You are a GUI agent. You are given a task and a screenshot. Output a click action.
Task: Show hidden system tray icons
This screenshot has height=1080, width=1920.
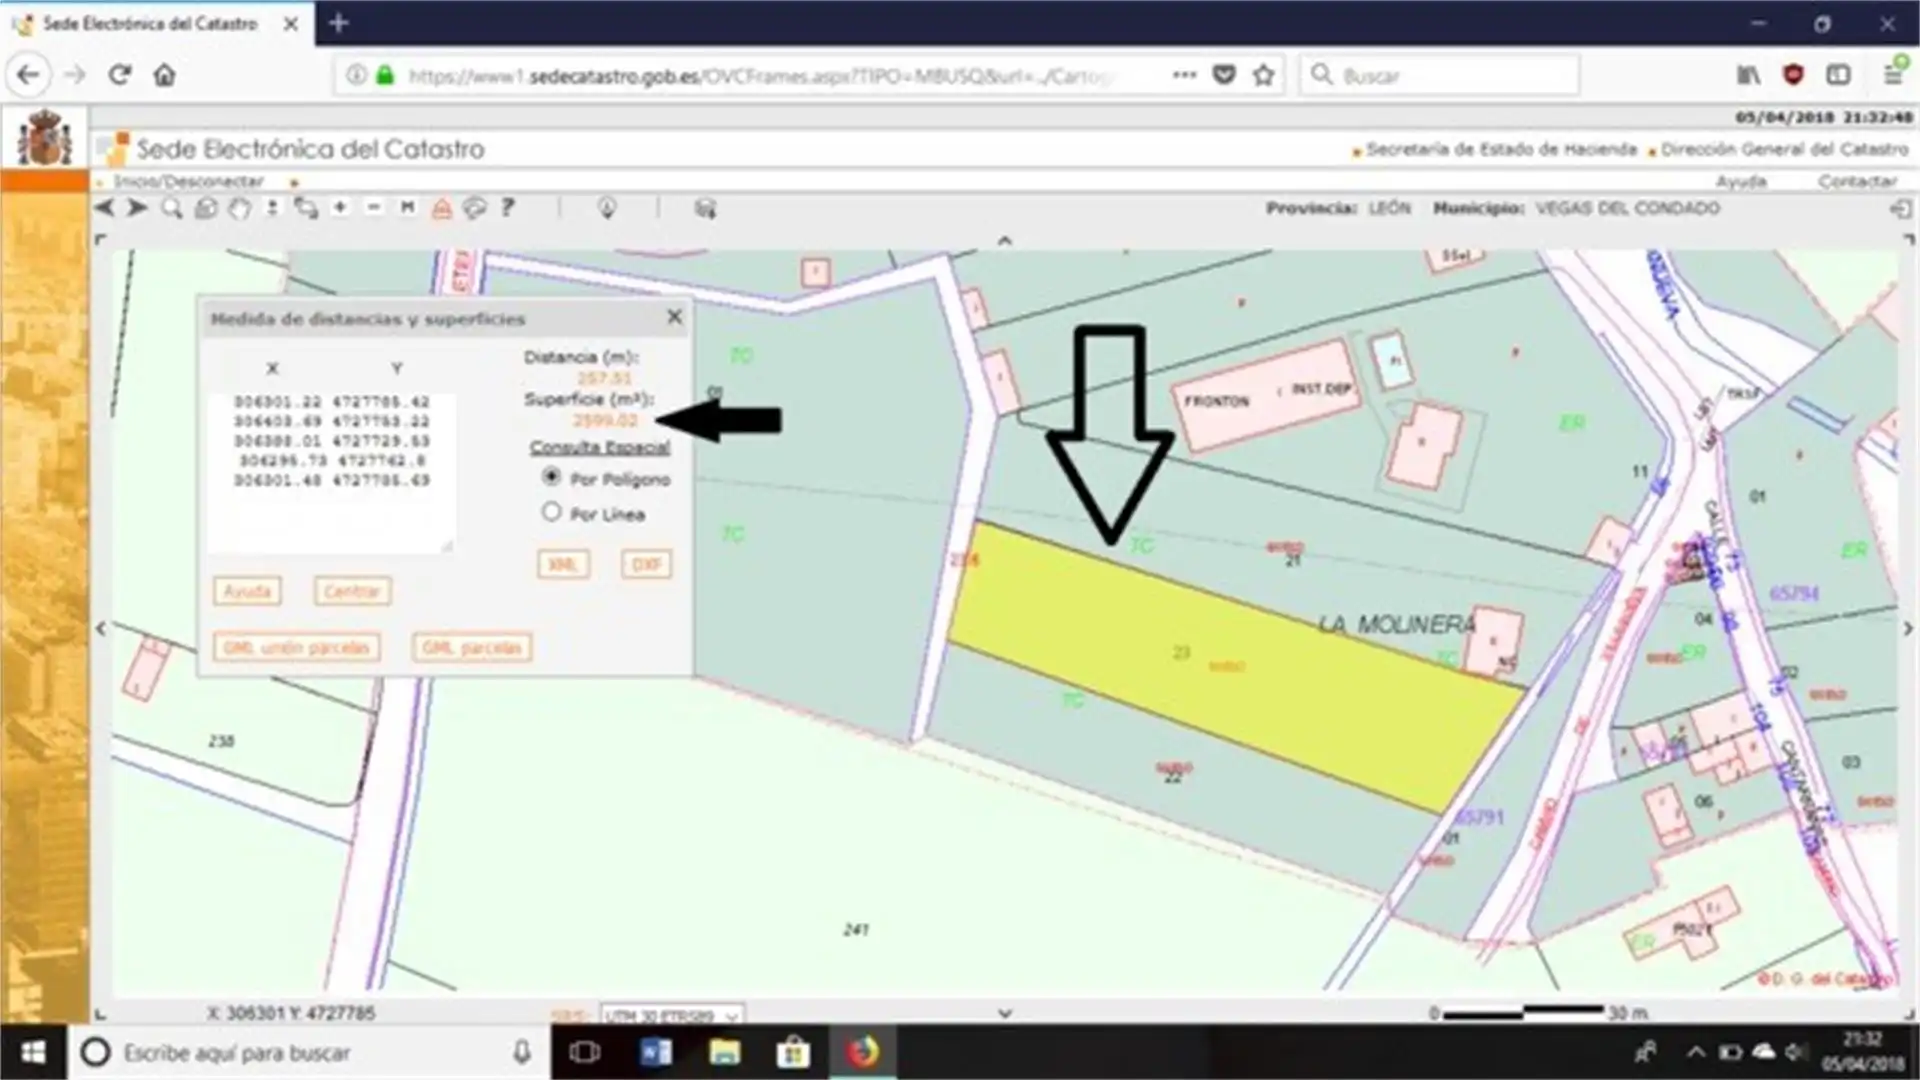pos(1695,1052)
